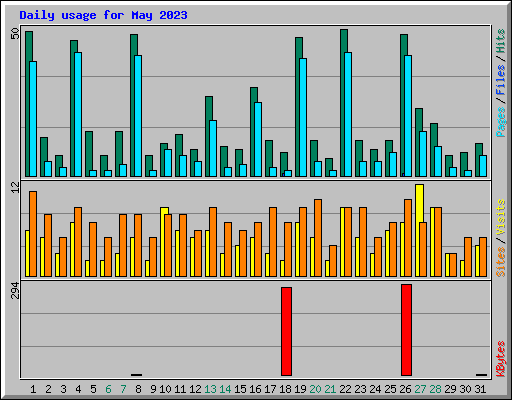Image resolution: width=512 pixels, height=400 pixels.
Task: Click day label "8" on the x-axis
Action: 138,389
